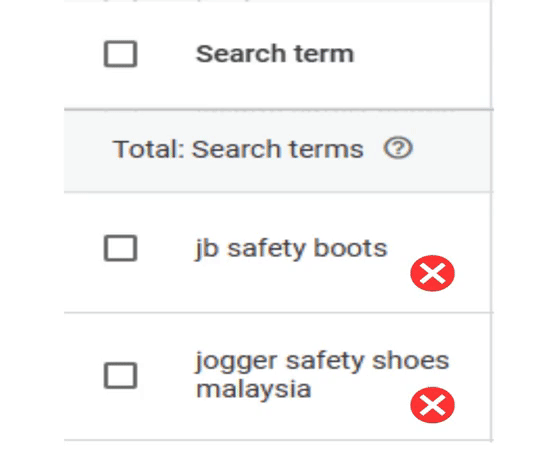Click the word Total in the summary row
Image resolution: width=560 pixels, height=450 pixels.
tap(148, 149)
